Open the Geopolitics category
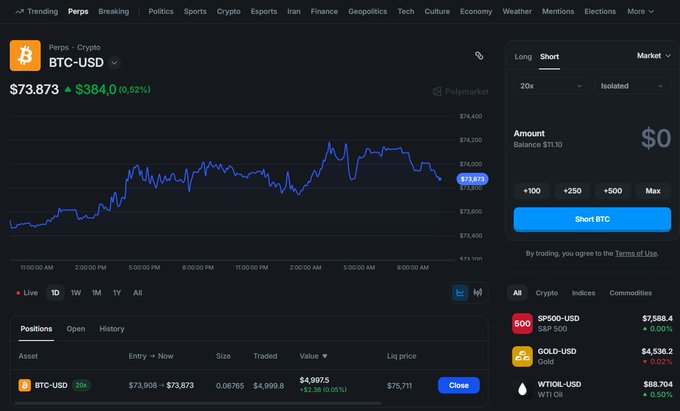 [367, 12]
